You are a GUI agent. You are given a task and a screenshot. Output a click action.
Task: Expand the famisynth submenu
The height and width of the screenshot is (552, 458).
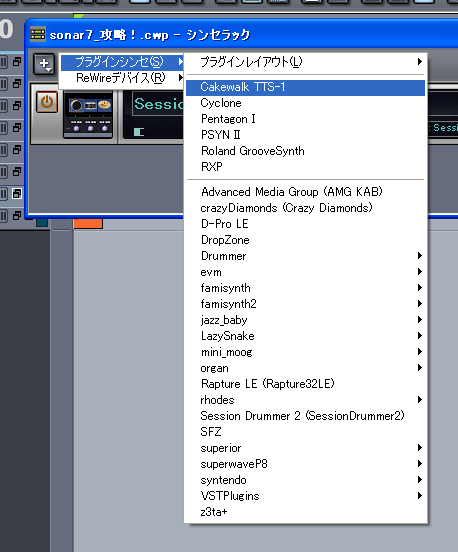306,288
